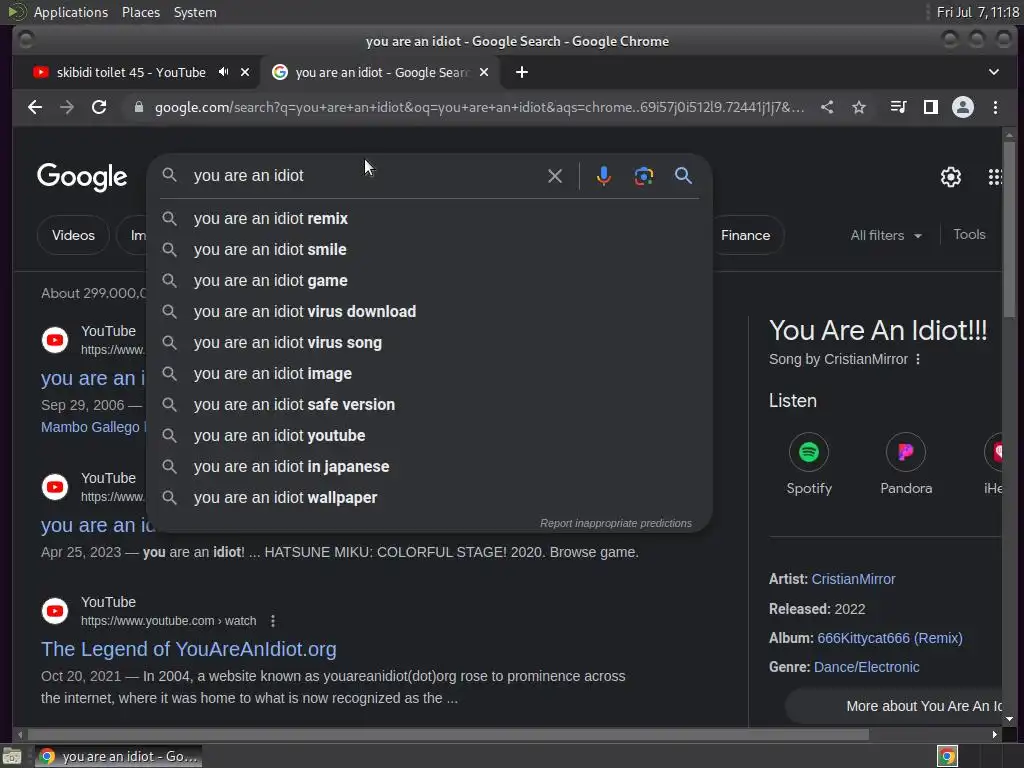The width and height of the screenshot is (1024, 768).
Task: Select suggestion 'you are an idiot image'
Action: pyautogui.click(x=430, y=374)
